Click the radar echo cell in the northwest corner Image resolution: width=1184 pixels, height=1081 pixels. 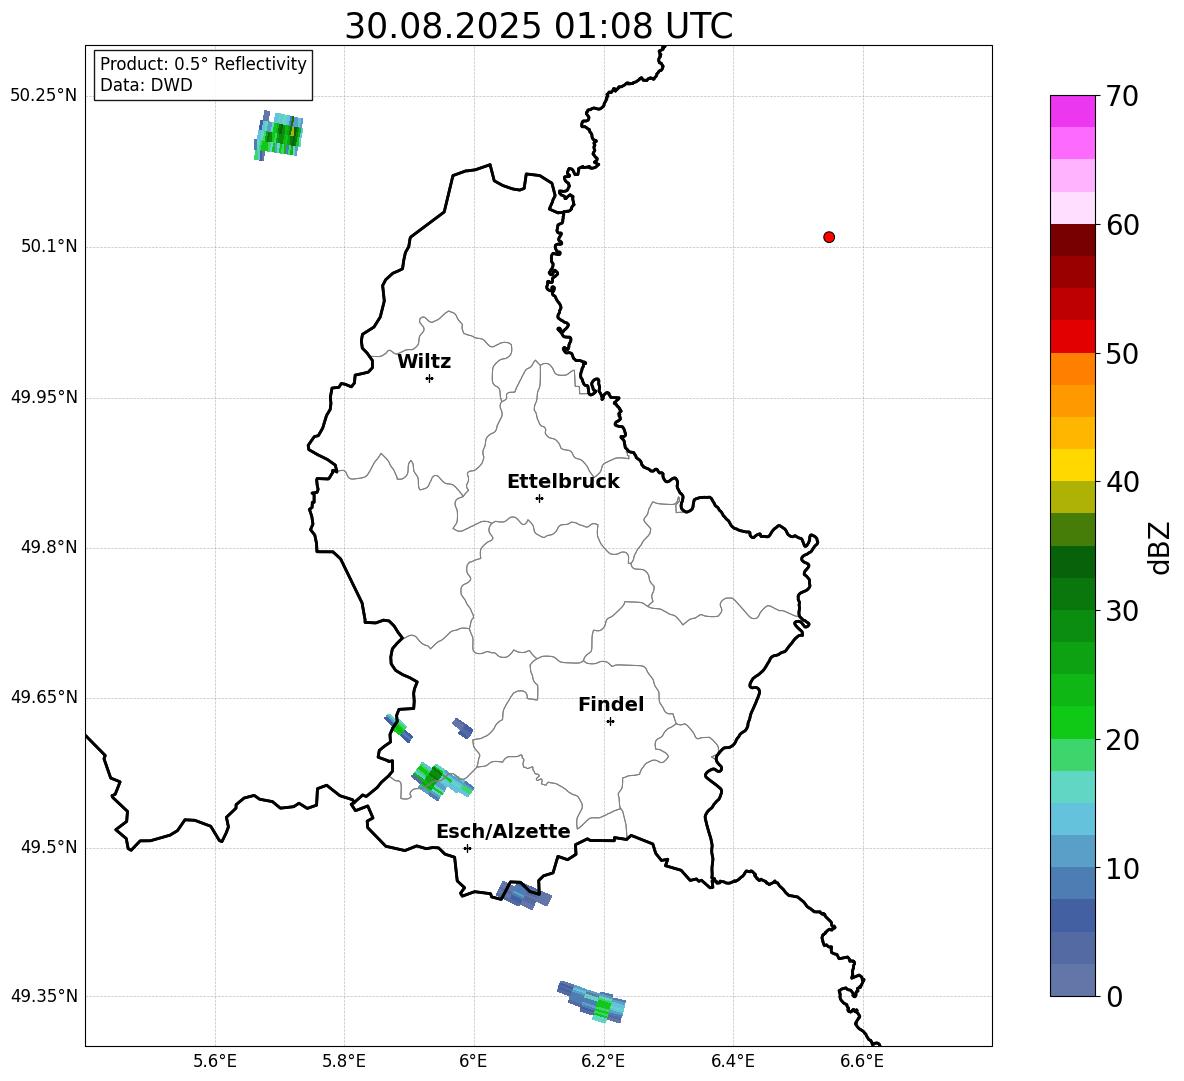278,135
